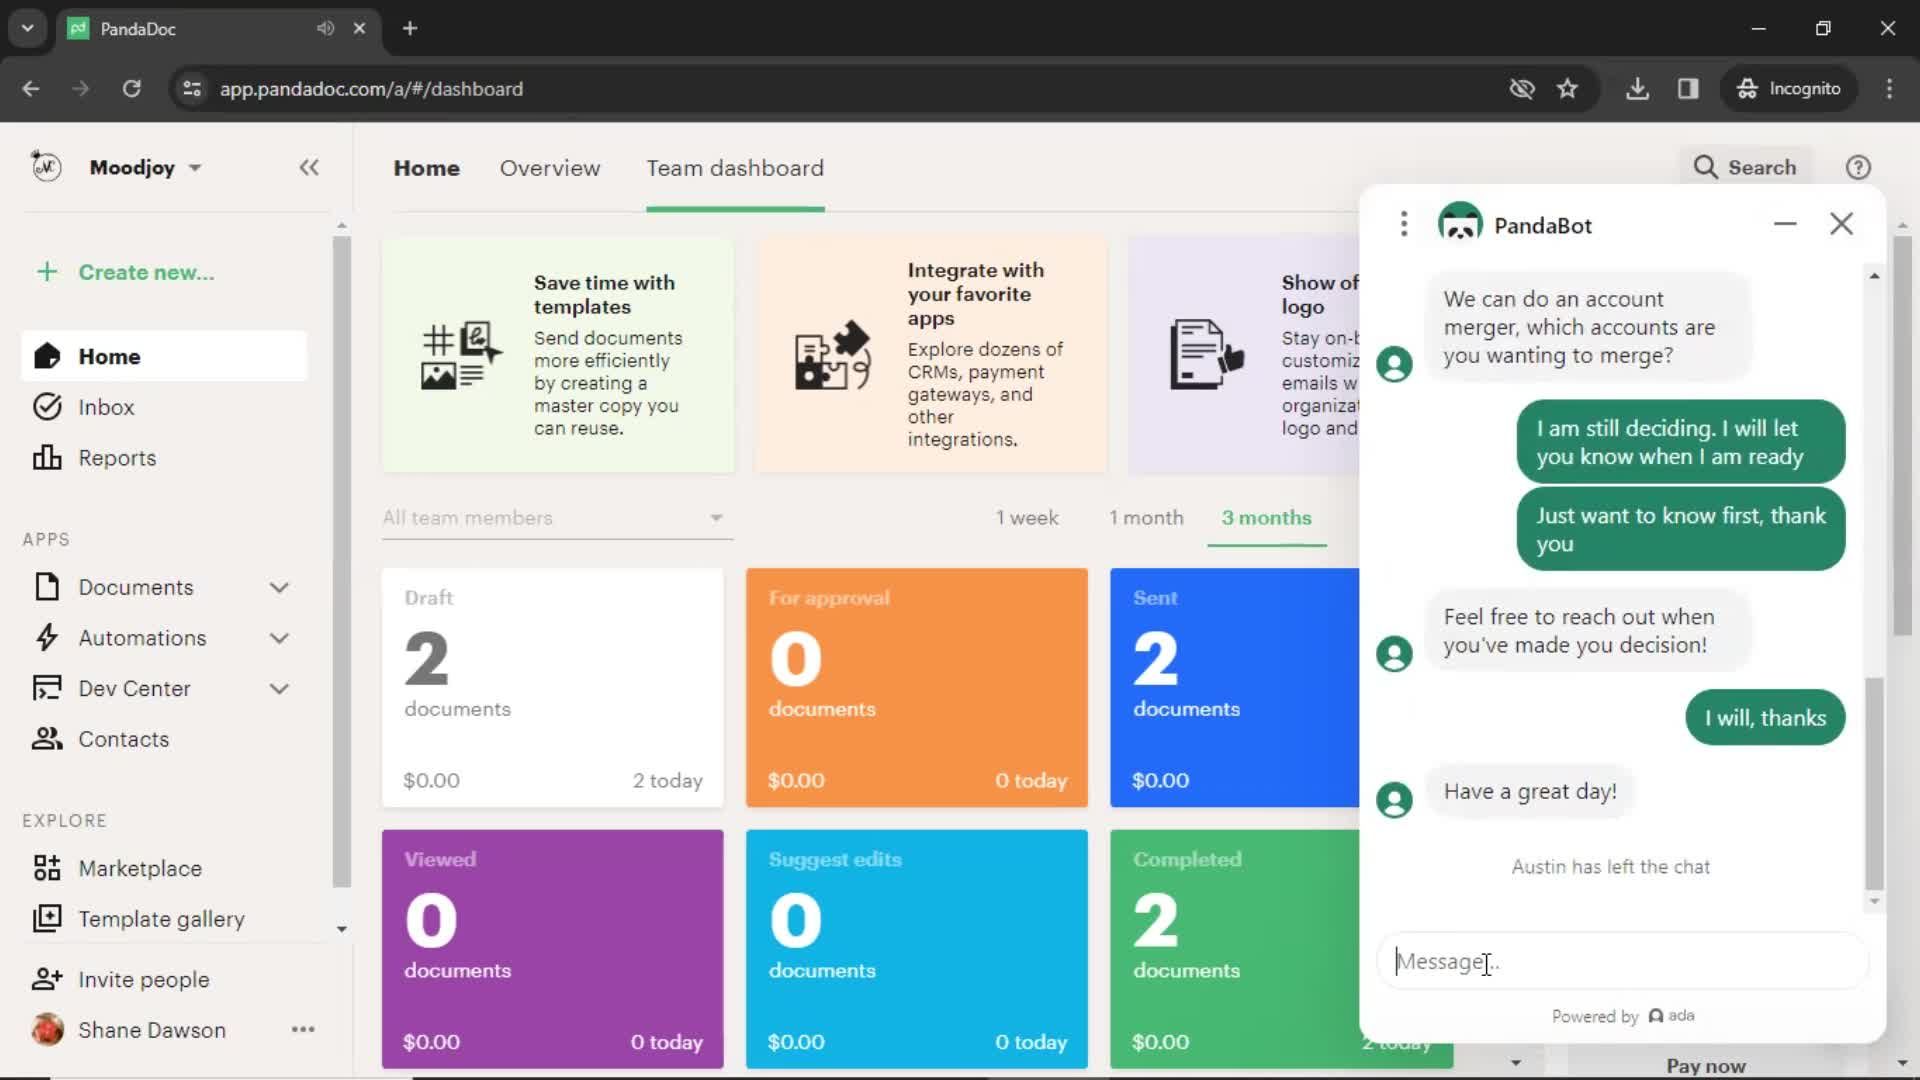
Task: Select the 1 week time range
Action: [1027, 518]
